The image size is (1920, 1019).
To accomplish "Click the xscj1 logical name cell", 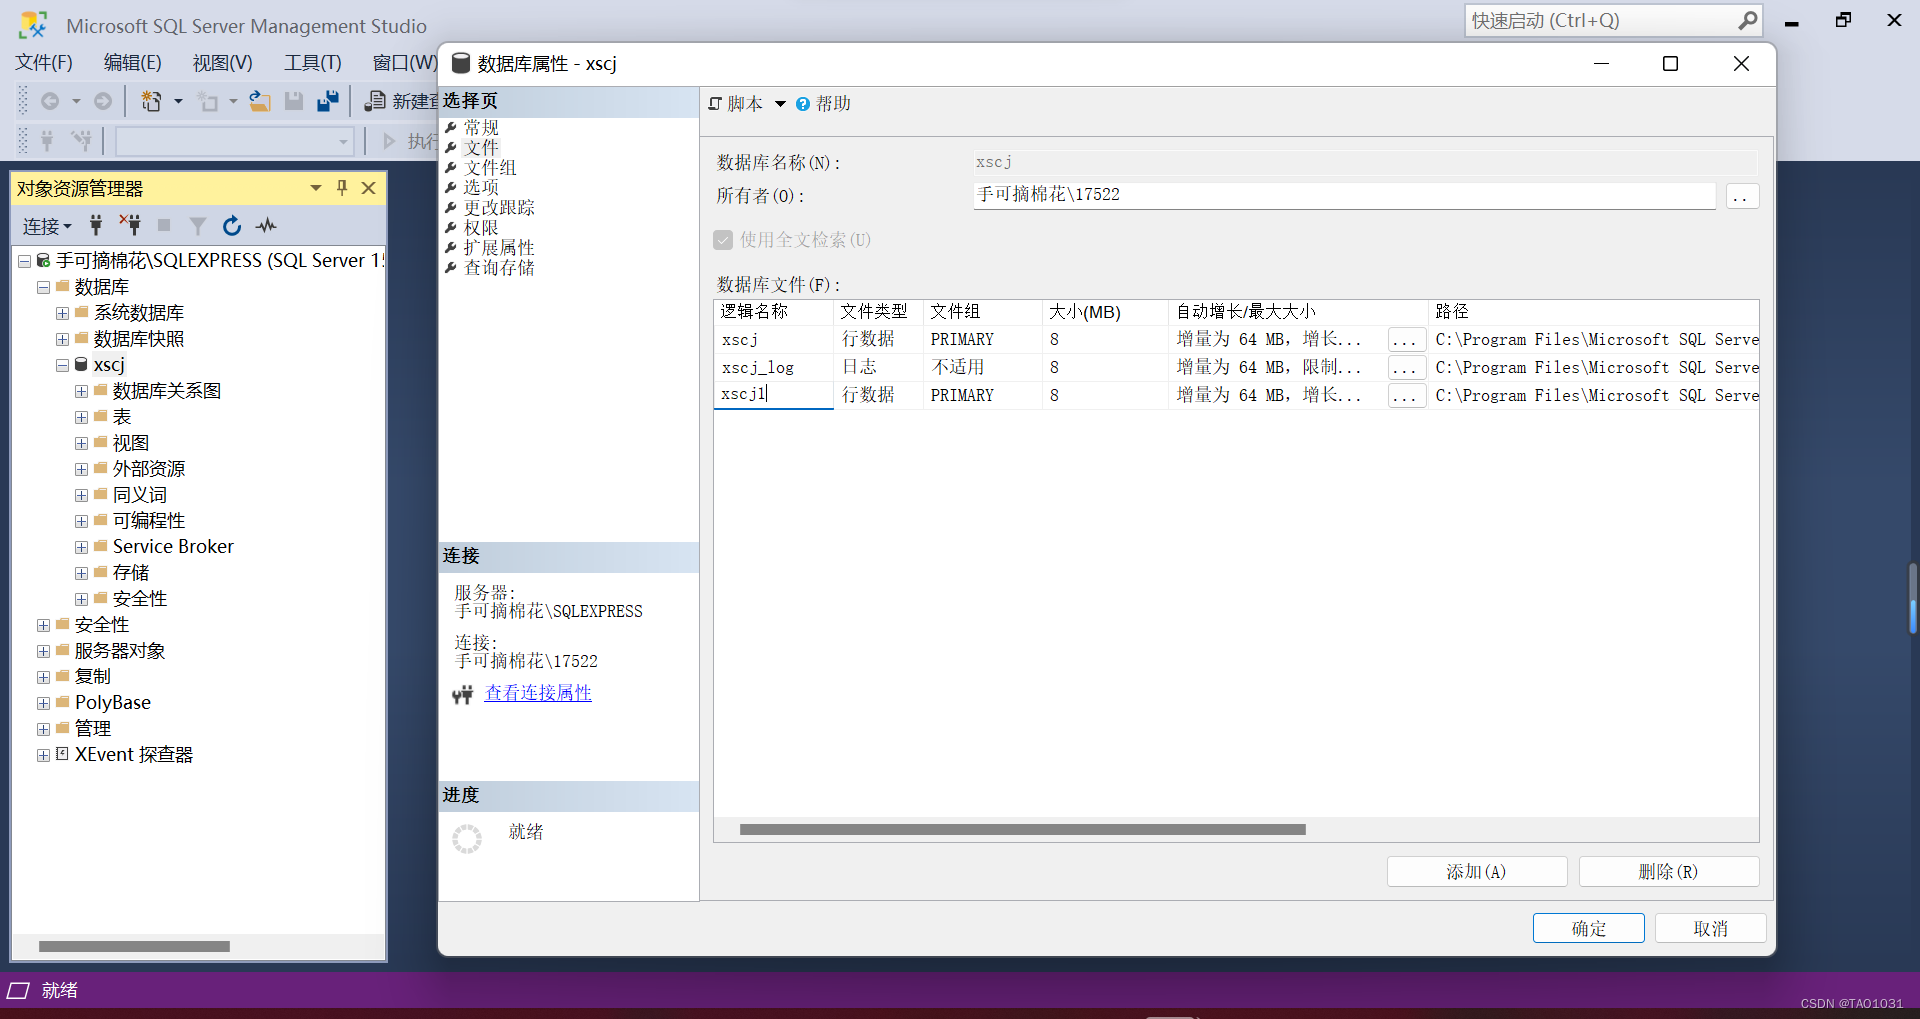I will pos(773,395).
